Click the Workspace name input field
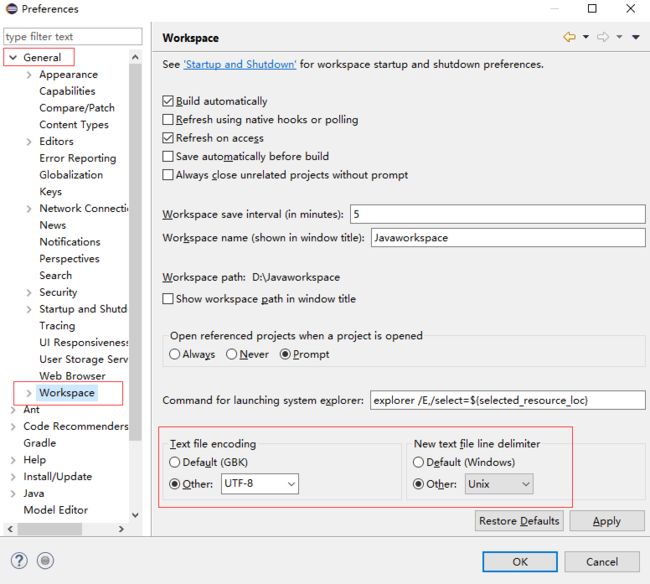 pos(508,237)
